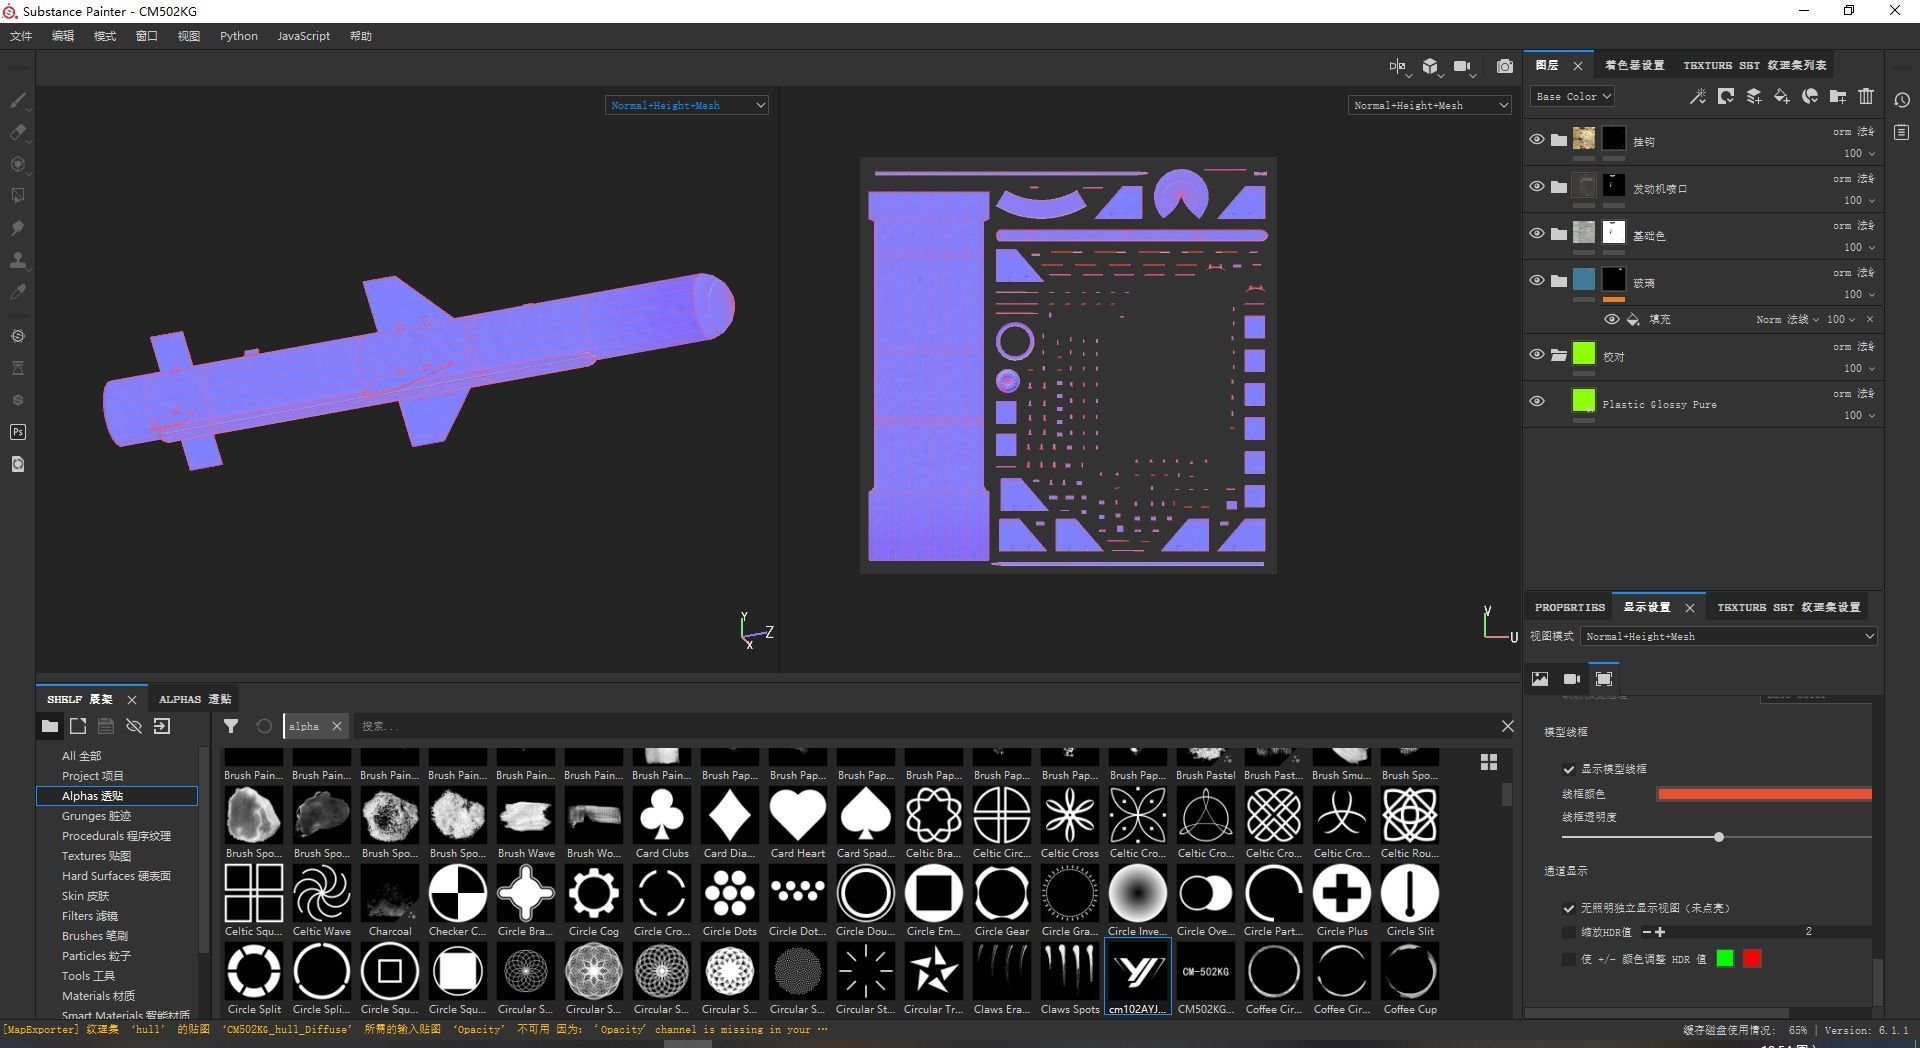This screenshot has height=1048, width=1920.
Task: Select the Polygon Fill tool
Action: (18, 196)
